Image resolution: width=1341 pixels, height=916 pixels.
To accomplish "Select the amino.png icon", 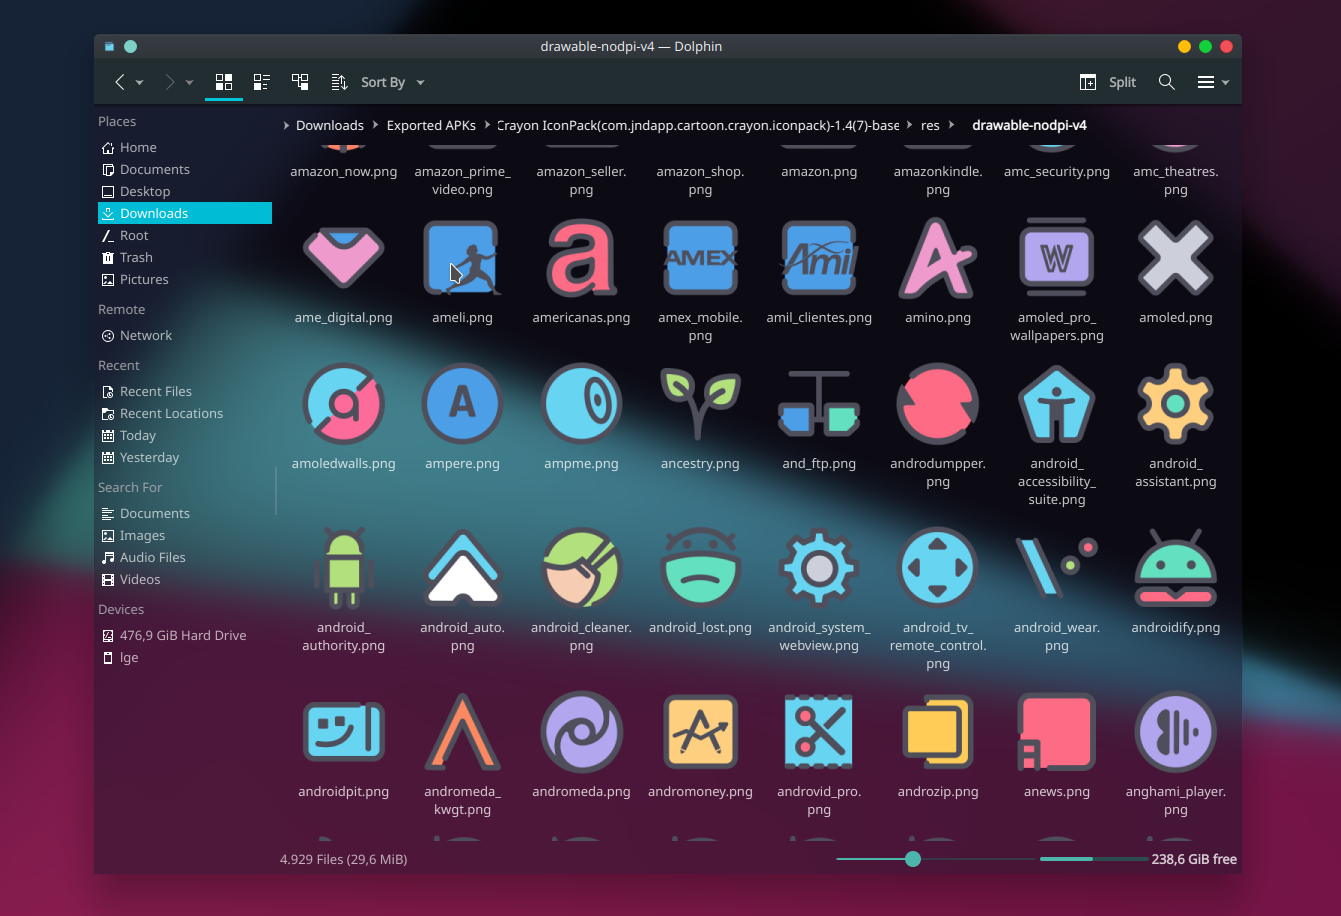I will (938, 258).
